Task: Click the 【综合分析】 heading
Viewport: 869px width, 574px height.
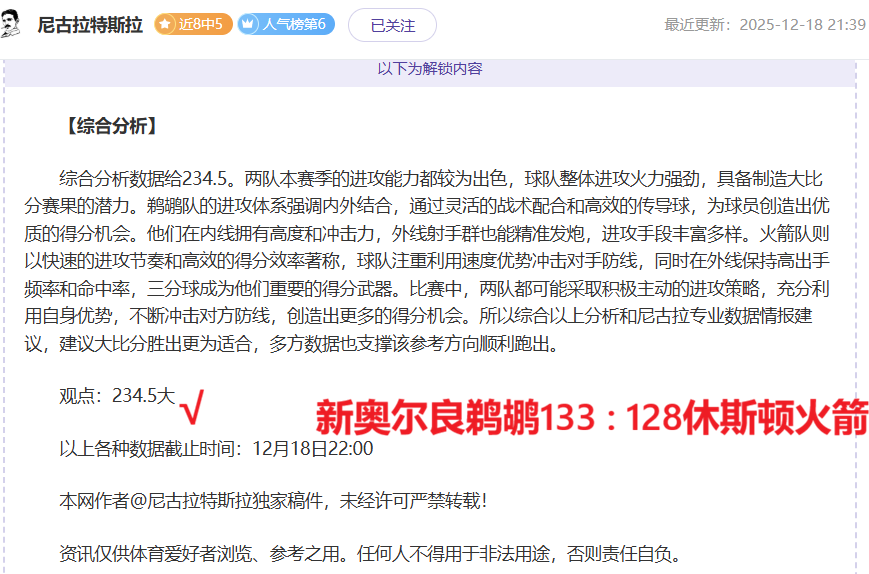Action: pos(109,126)
